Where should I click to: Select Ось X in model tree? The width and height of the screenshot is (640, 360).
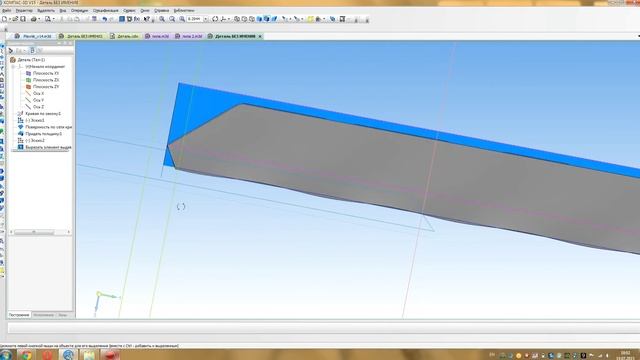[x=38, y=93]
